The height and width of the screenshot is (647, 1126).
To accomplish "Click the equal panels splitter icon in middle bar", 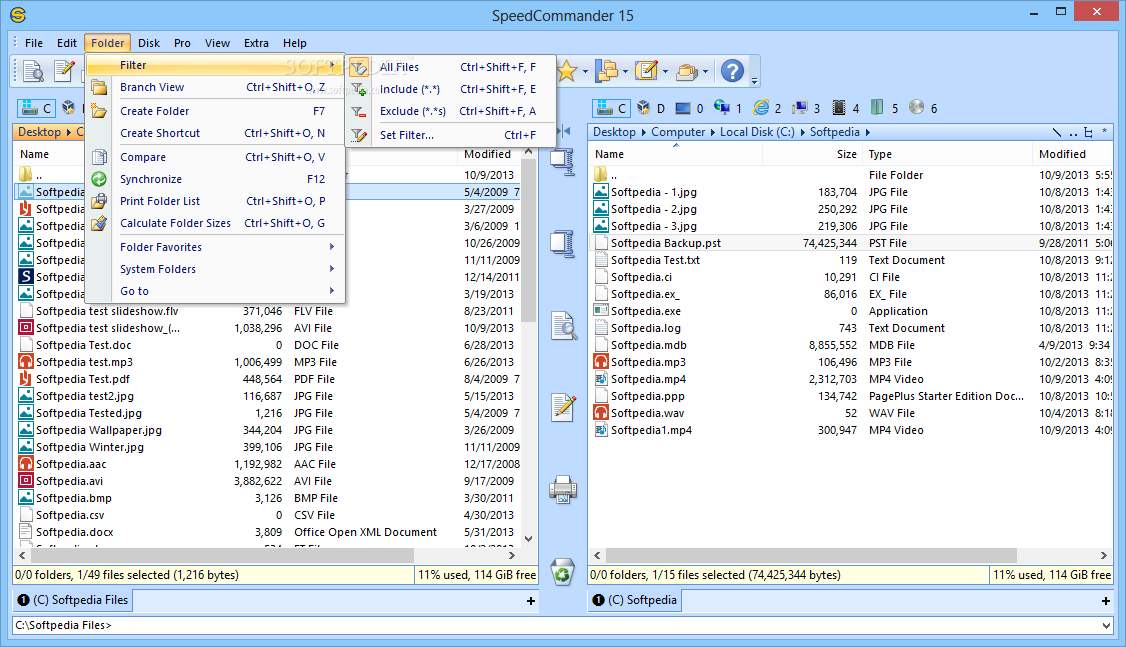I will point(564,131).
